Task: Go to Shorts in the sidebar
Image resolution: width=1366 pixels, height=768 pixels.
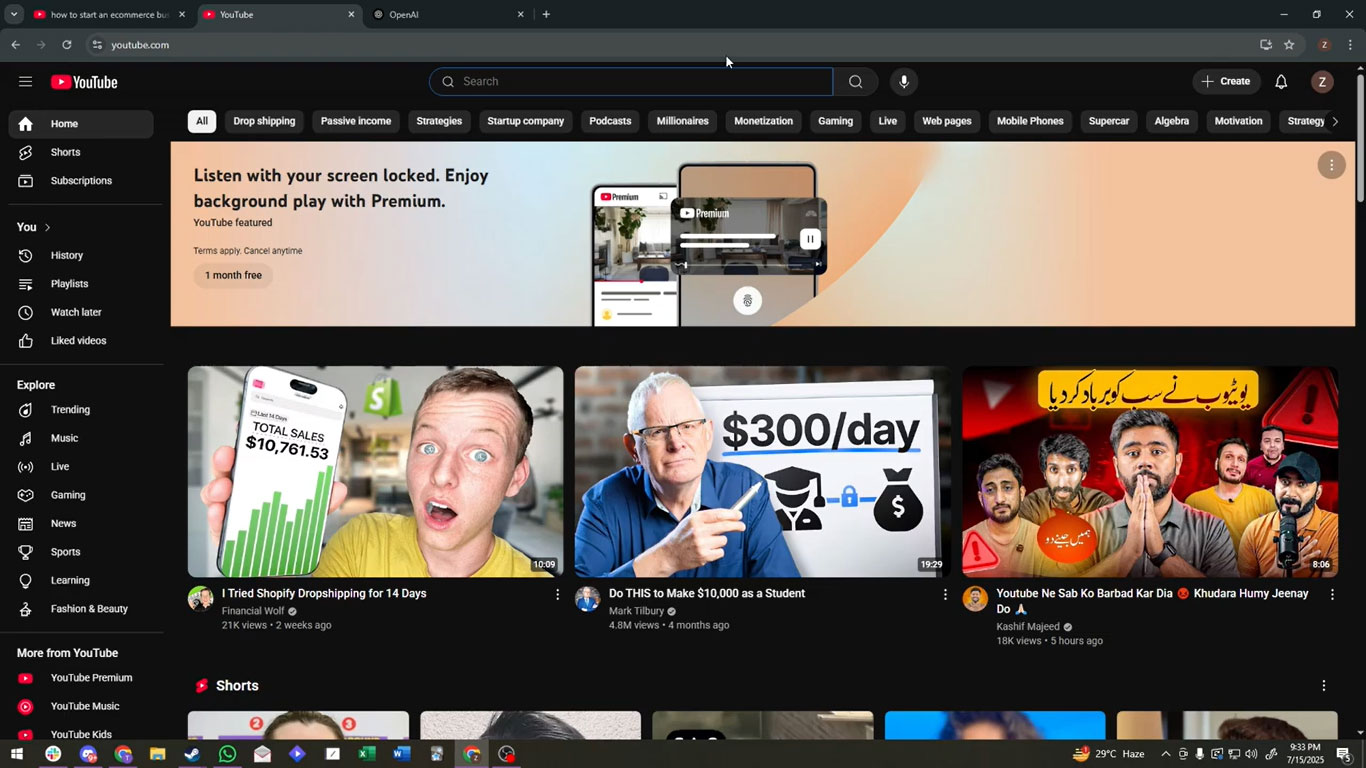Action: [81, 152]
